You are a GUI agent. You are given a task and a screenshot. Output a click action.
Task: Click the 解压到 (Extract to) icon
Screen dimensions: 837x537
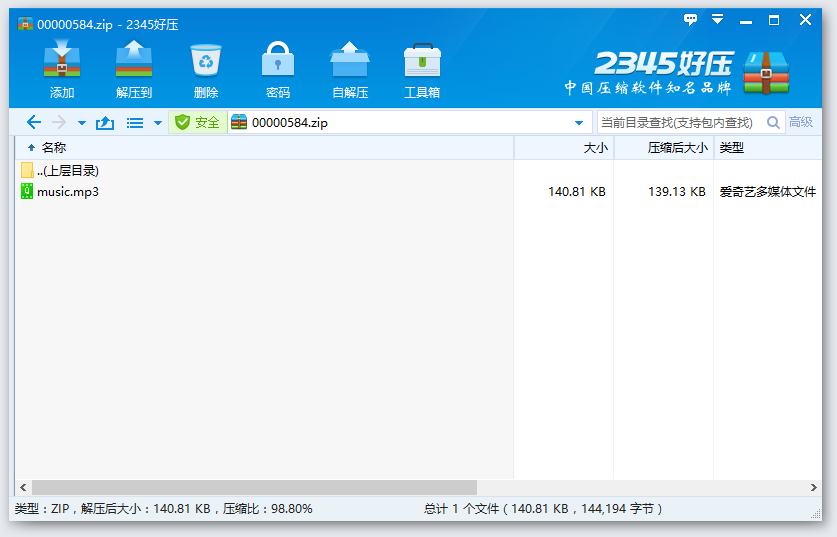(x=134, y=68)
